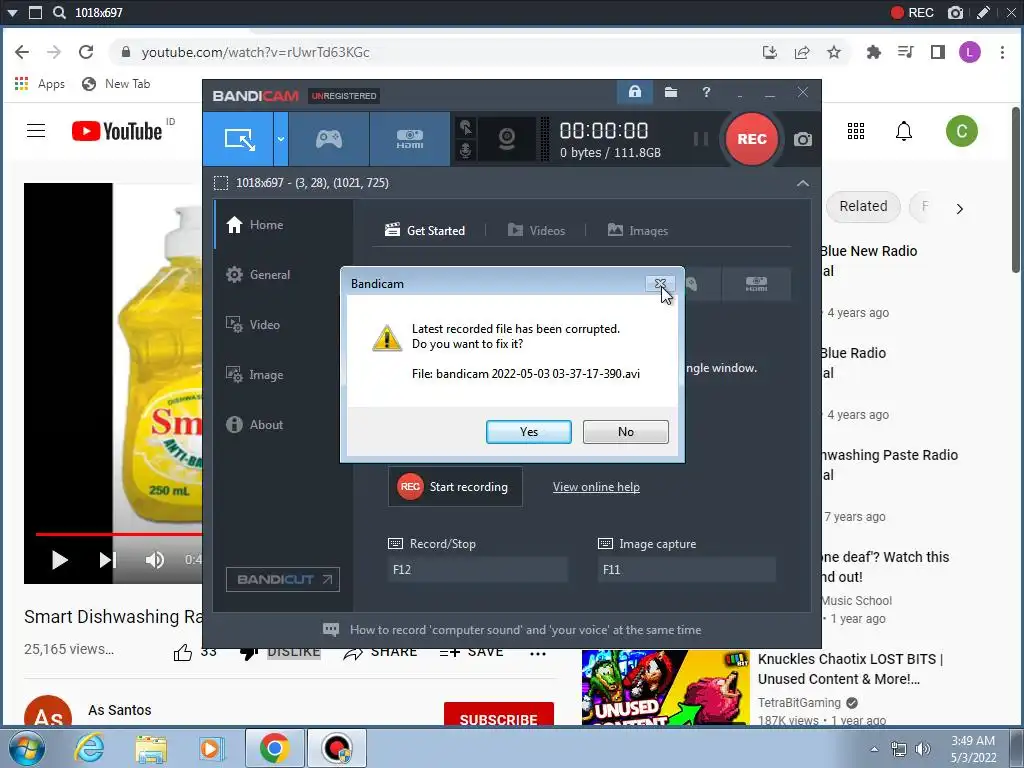Open the video more actions ellipsis
The width and height of the screenshot is (1024, 768).
pos(537,653)
